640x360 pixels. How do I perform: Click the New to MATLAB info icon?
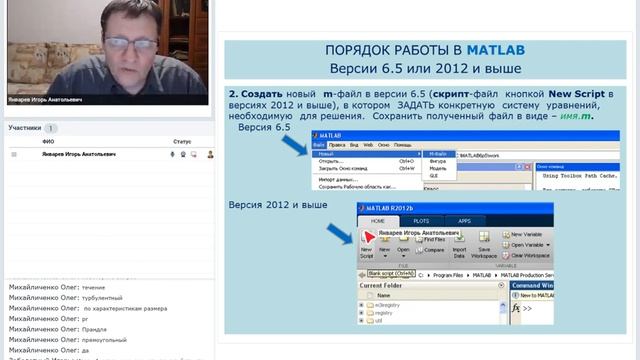pyautogui.click(x=516, y=295)
